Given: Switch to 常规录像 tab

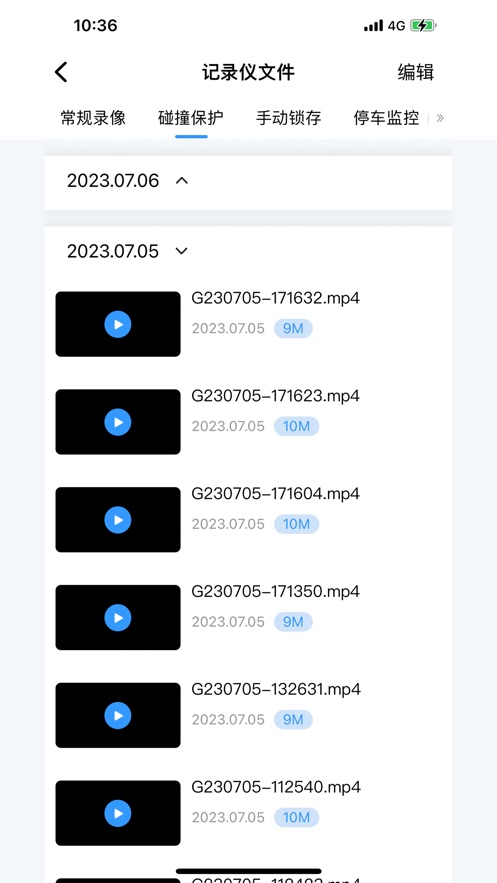Looking at the screenshot, I should [x=93, y=118].
